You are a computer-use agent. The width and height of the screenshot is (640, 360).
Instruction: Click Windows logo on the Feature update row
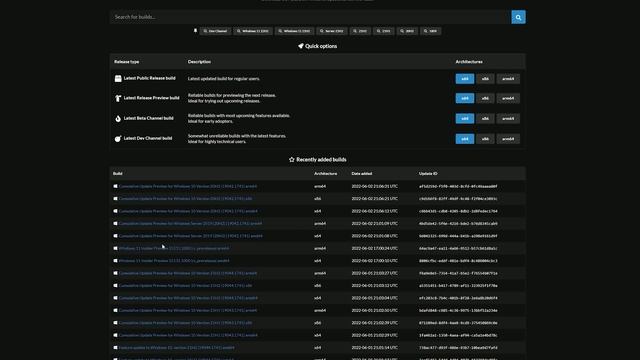(116, 348)
